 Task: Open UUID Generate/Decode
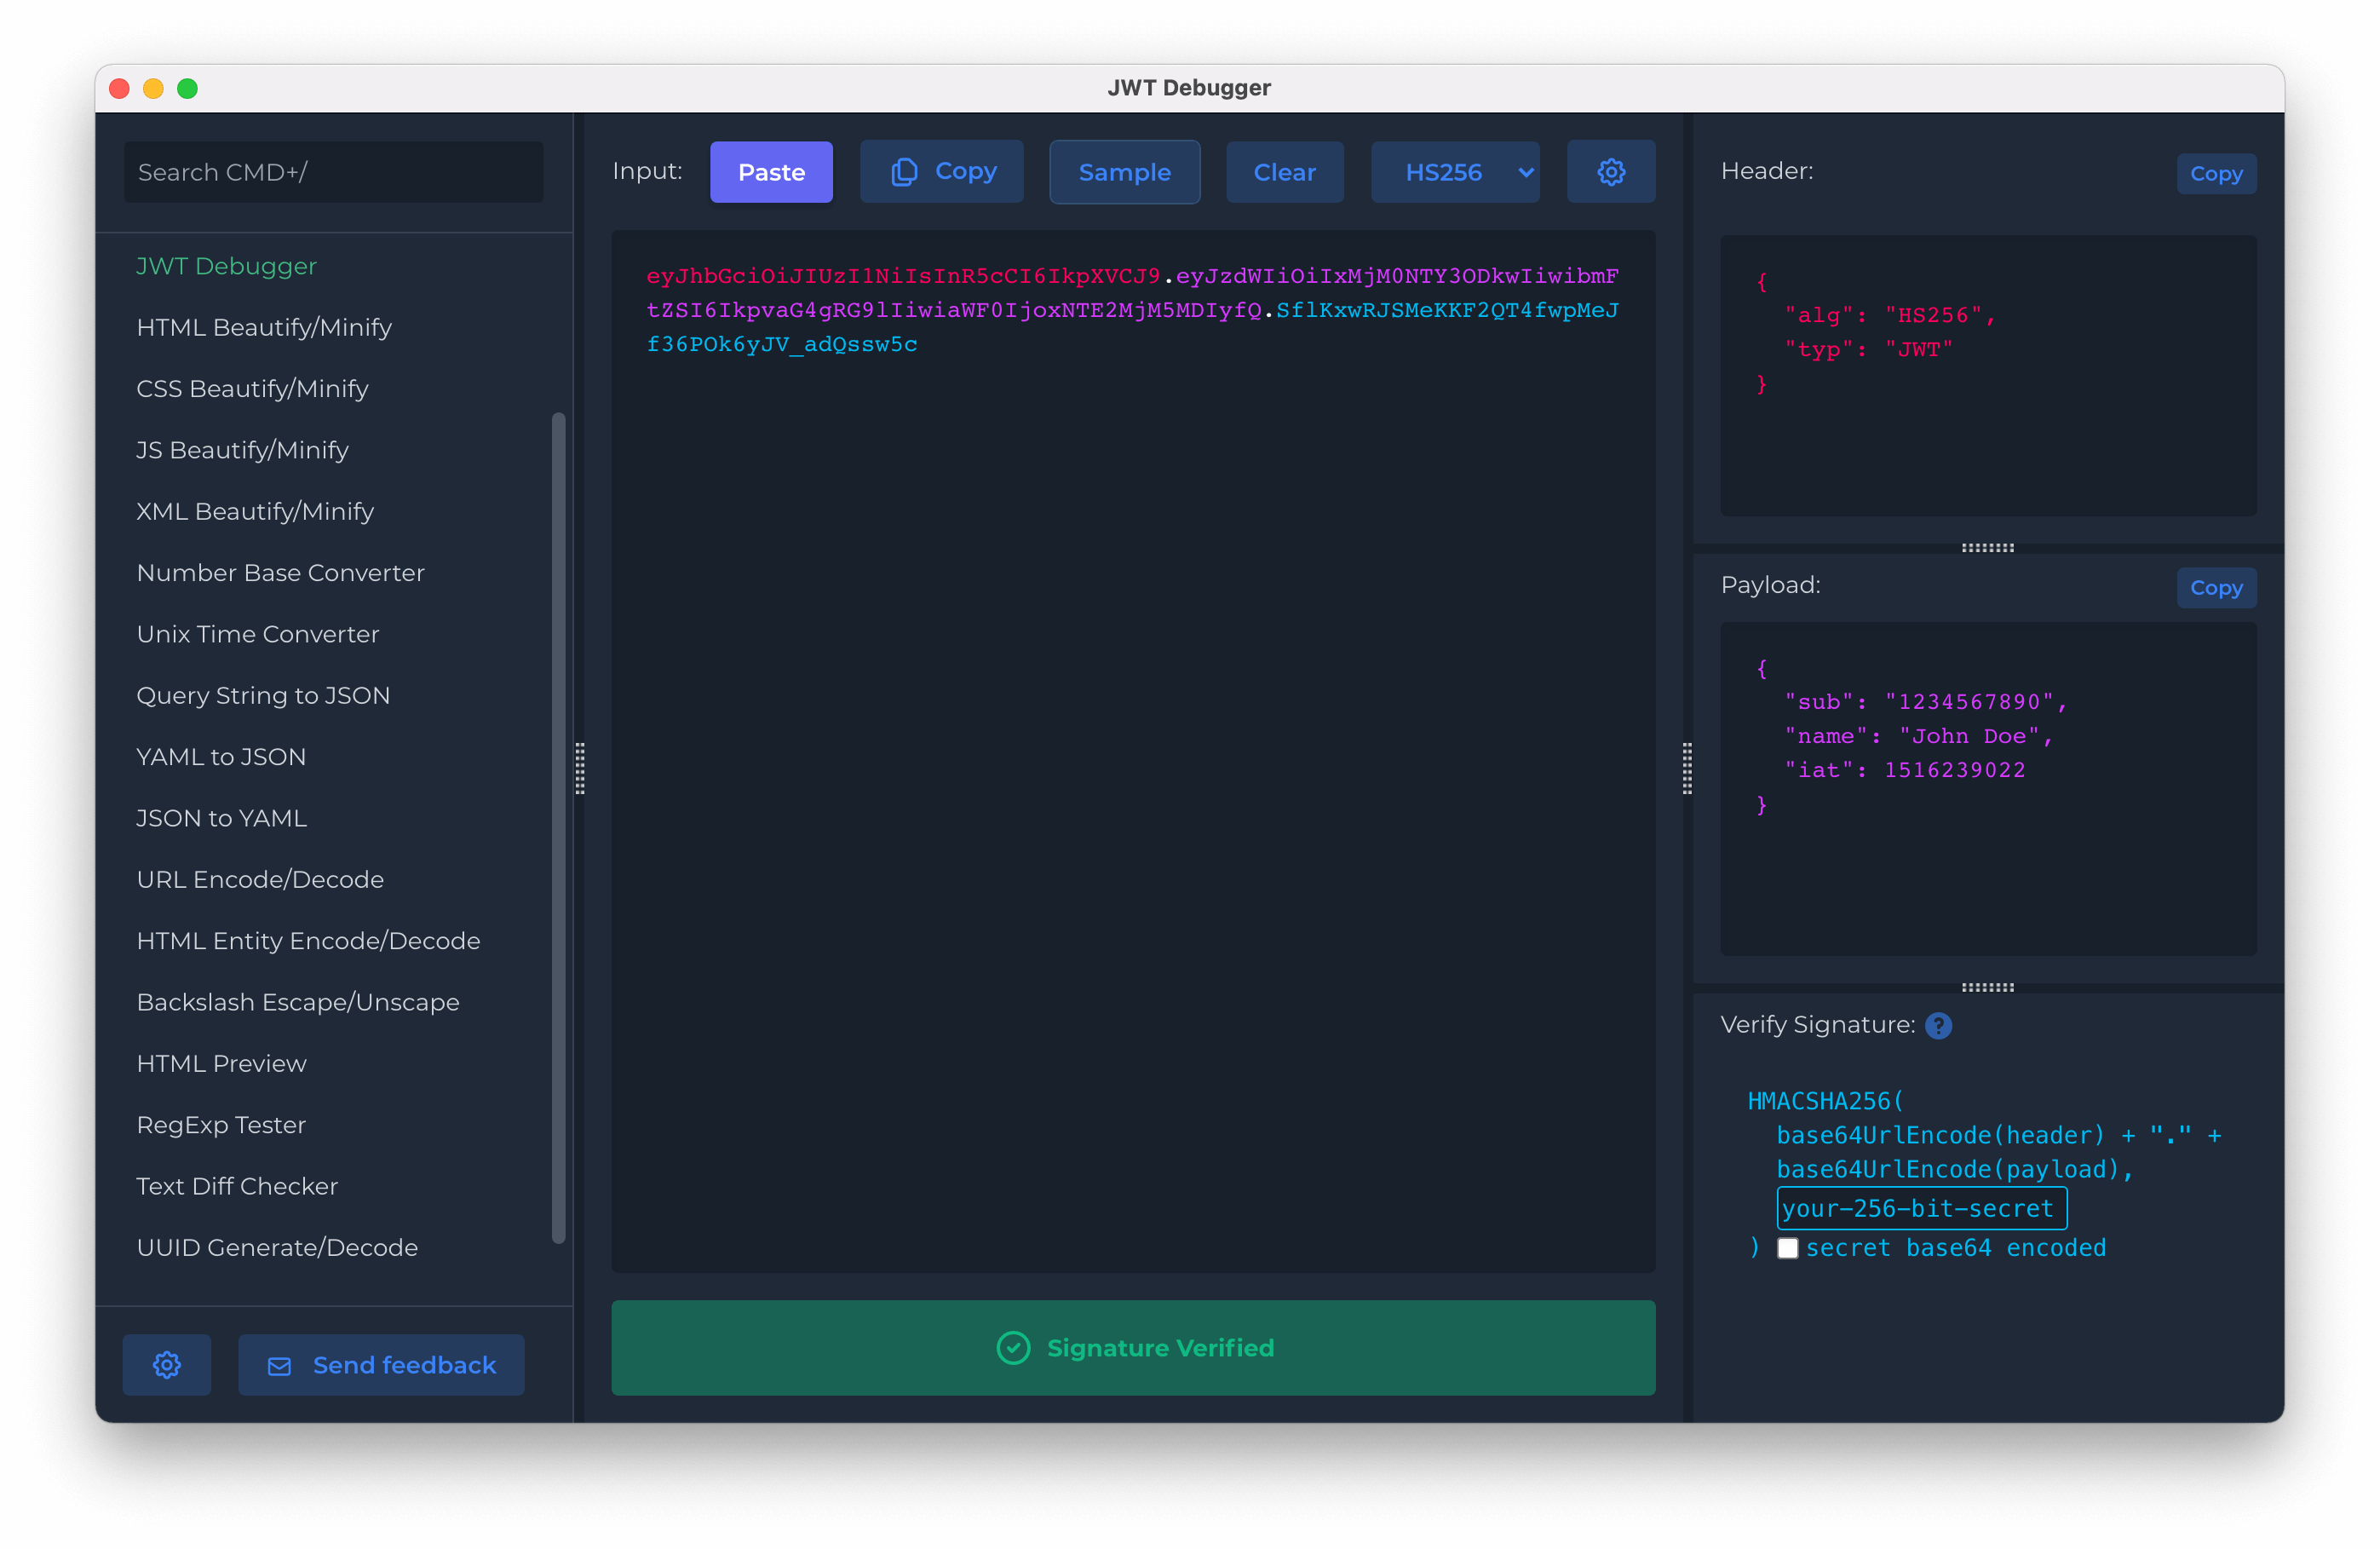(x=277, y=1247)
